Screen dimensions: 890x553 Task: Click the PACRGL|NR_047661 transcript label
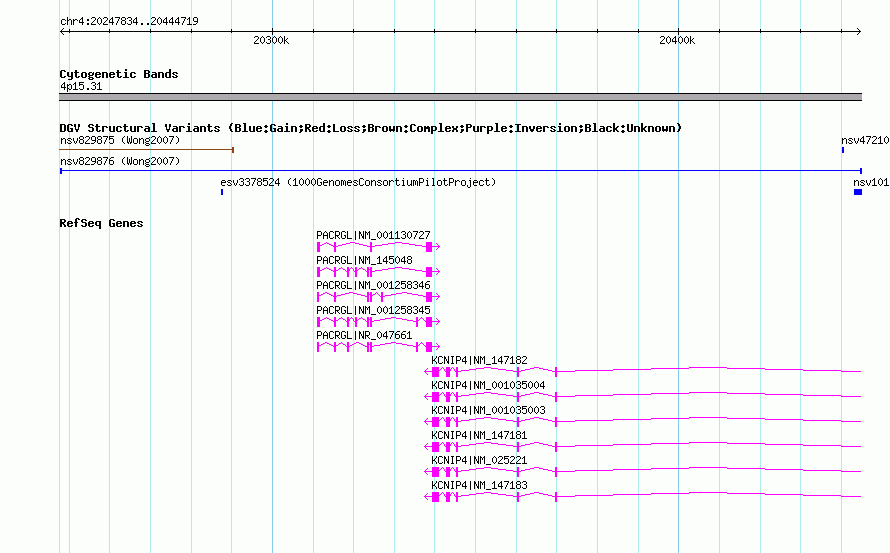[x=364, y=335]
